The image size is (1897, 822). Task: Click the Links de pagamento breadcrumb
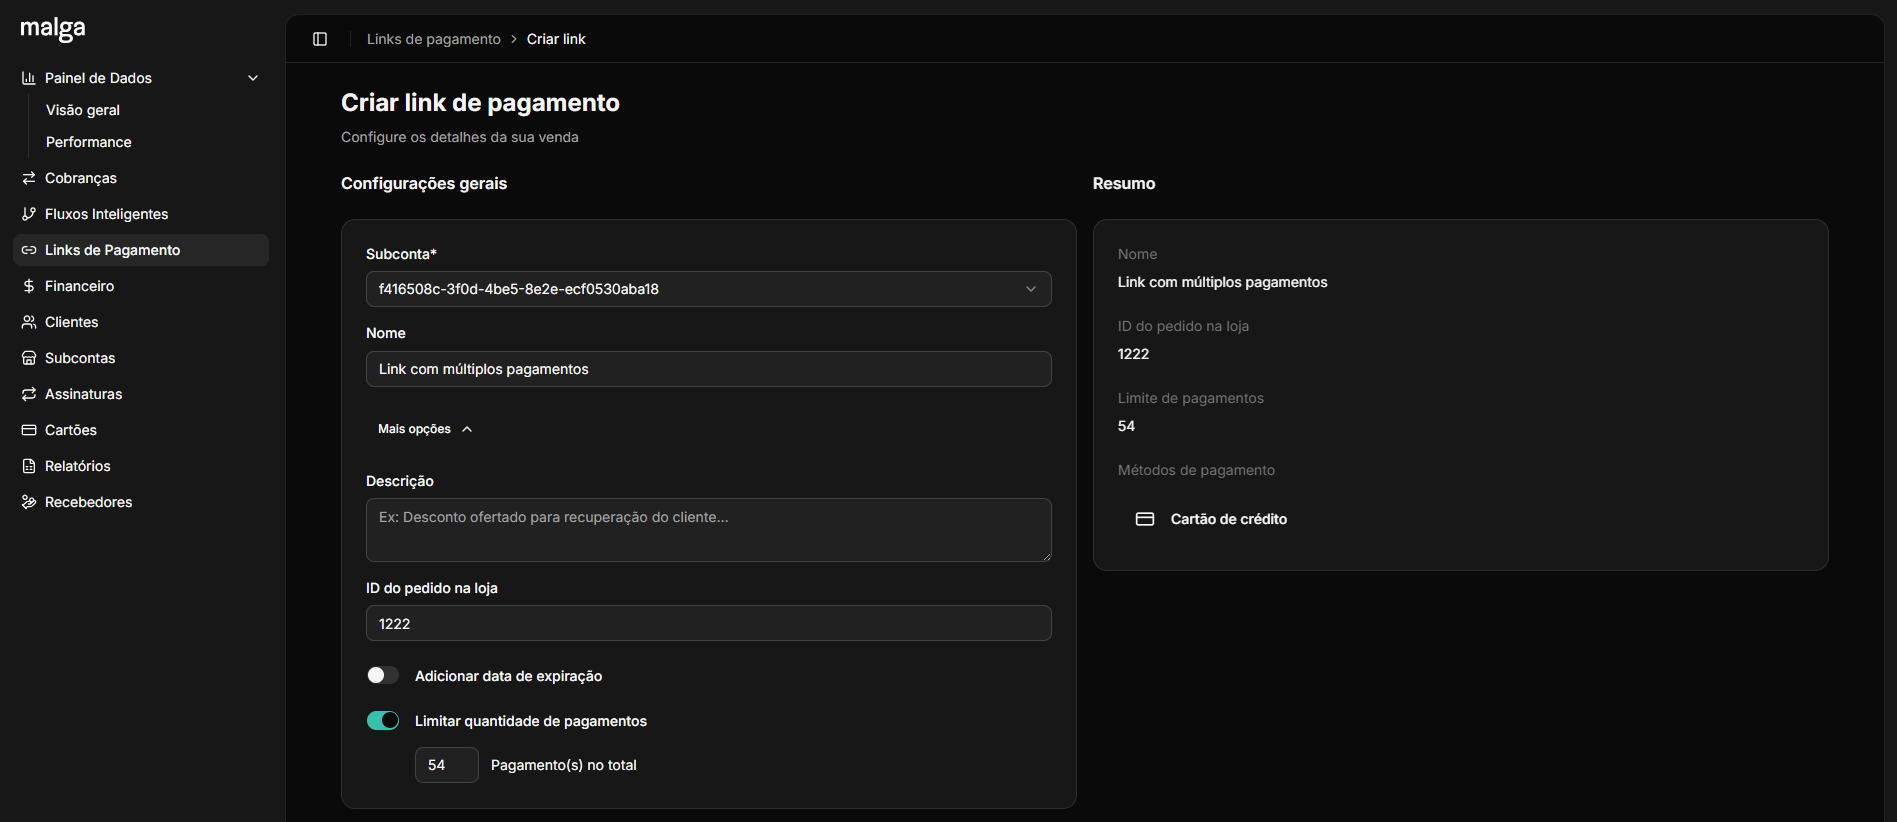pos(434,39)
